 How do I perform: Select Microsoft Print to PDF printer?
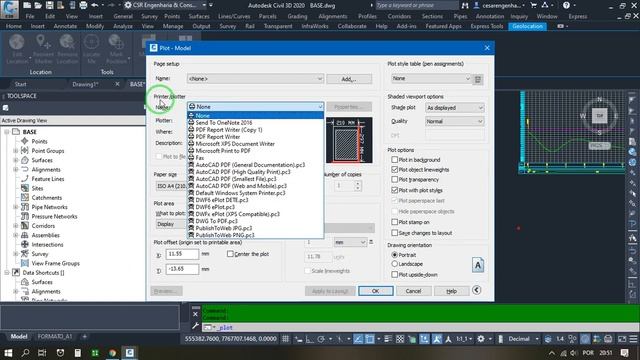(223, 151)
